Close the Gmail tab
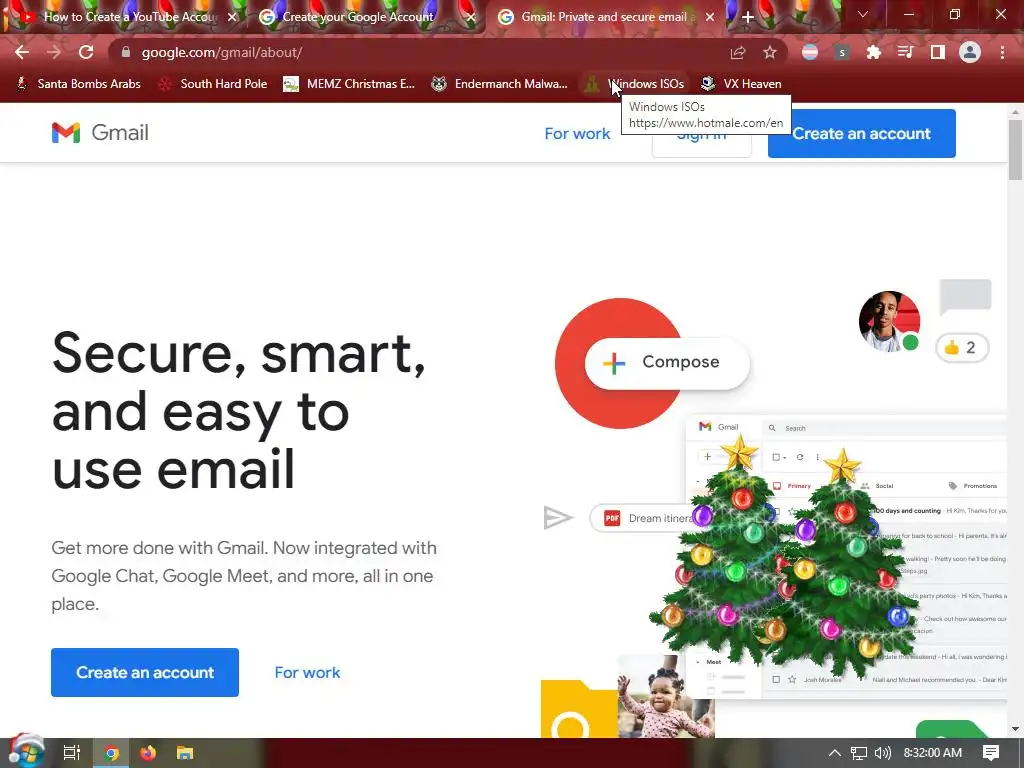Viewport: 1024px width, 768px height. (x=710, y=18)
